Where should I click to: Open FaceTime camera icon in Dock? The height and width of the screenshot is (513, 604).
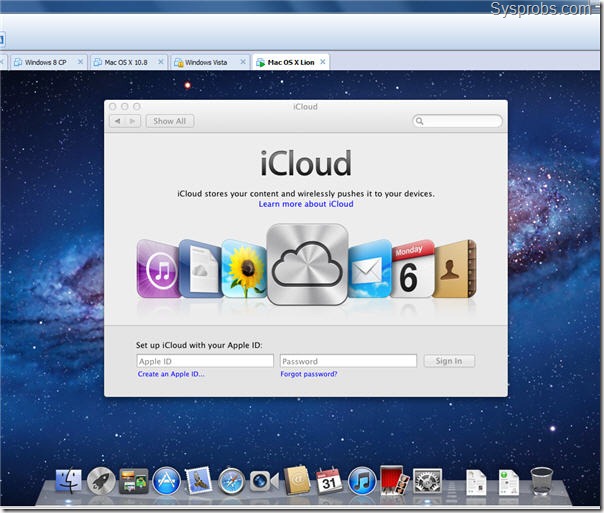(264, 481)
